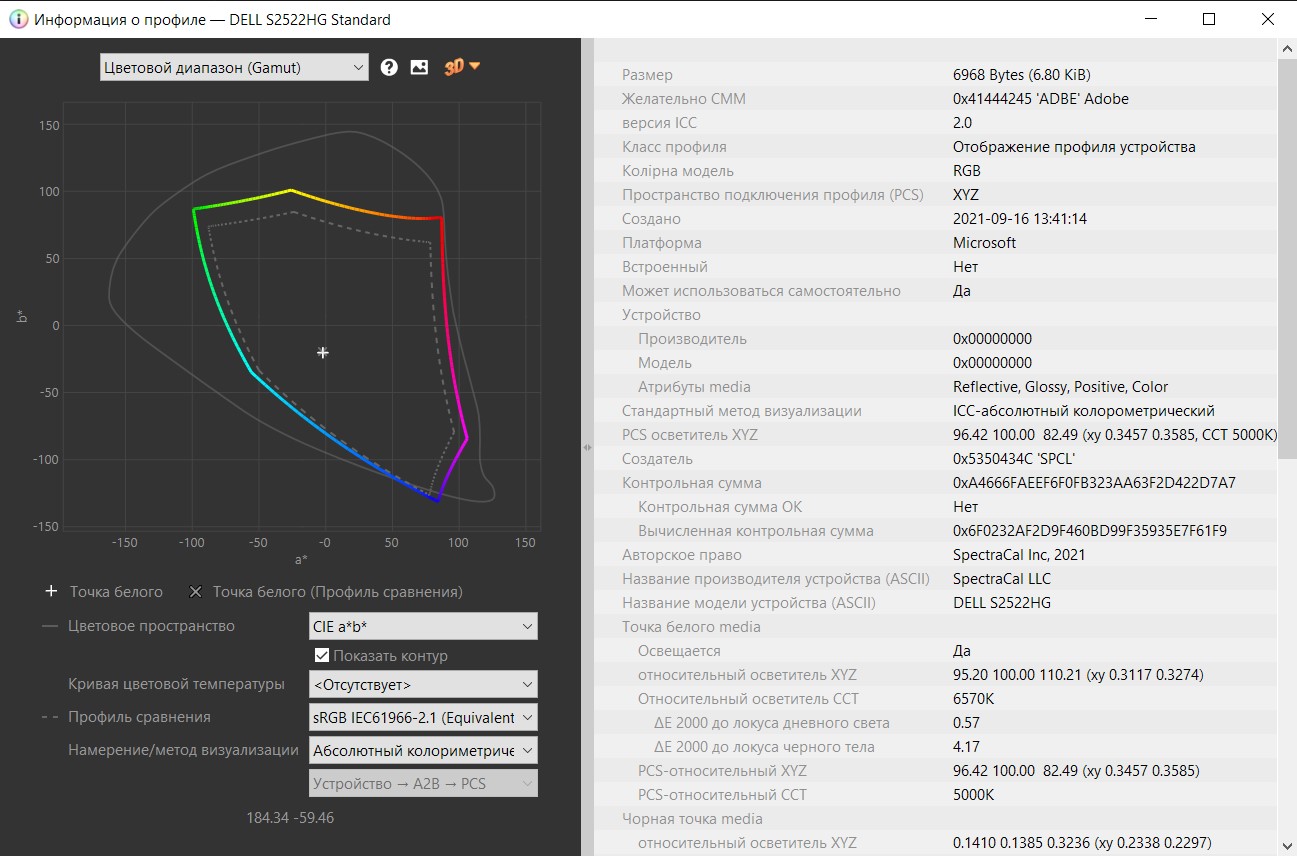Viewport: 1297px width, 856px height.
Task: Click the ICC-абсолютный колорометрический value
Action: [1084, 411]
